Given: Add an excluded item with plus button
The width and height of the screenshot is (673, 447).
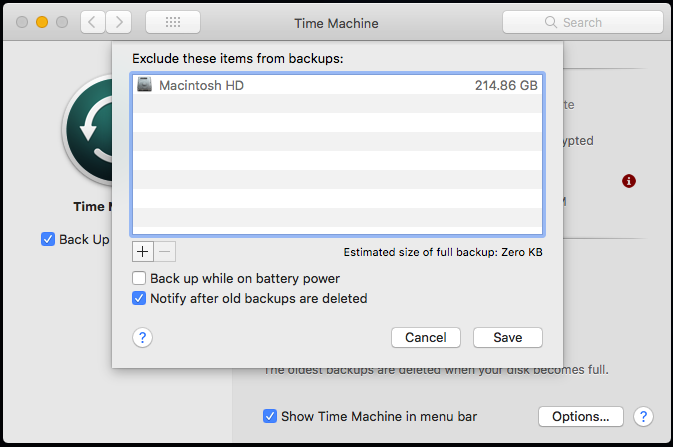Looking at the screenshot, I should click(142, 250).
